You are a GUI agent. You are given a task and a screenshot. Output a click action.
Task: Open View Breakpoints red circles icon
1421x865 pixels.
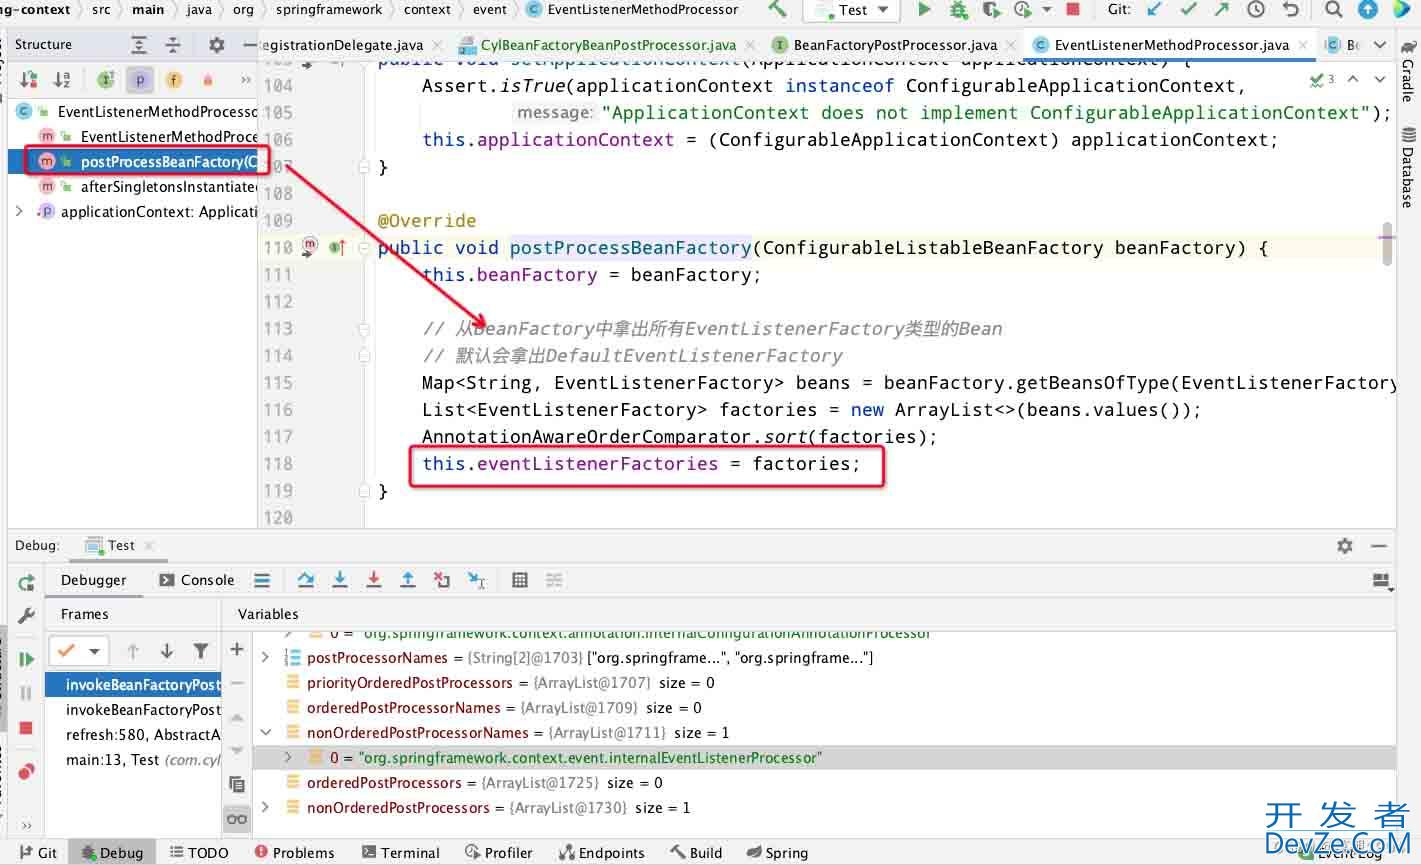(x=27, y=771)
